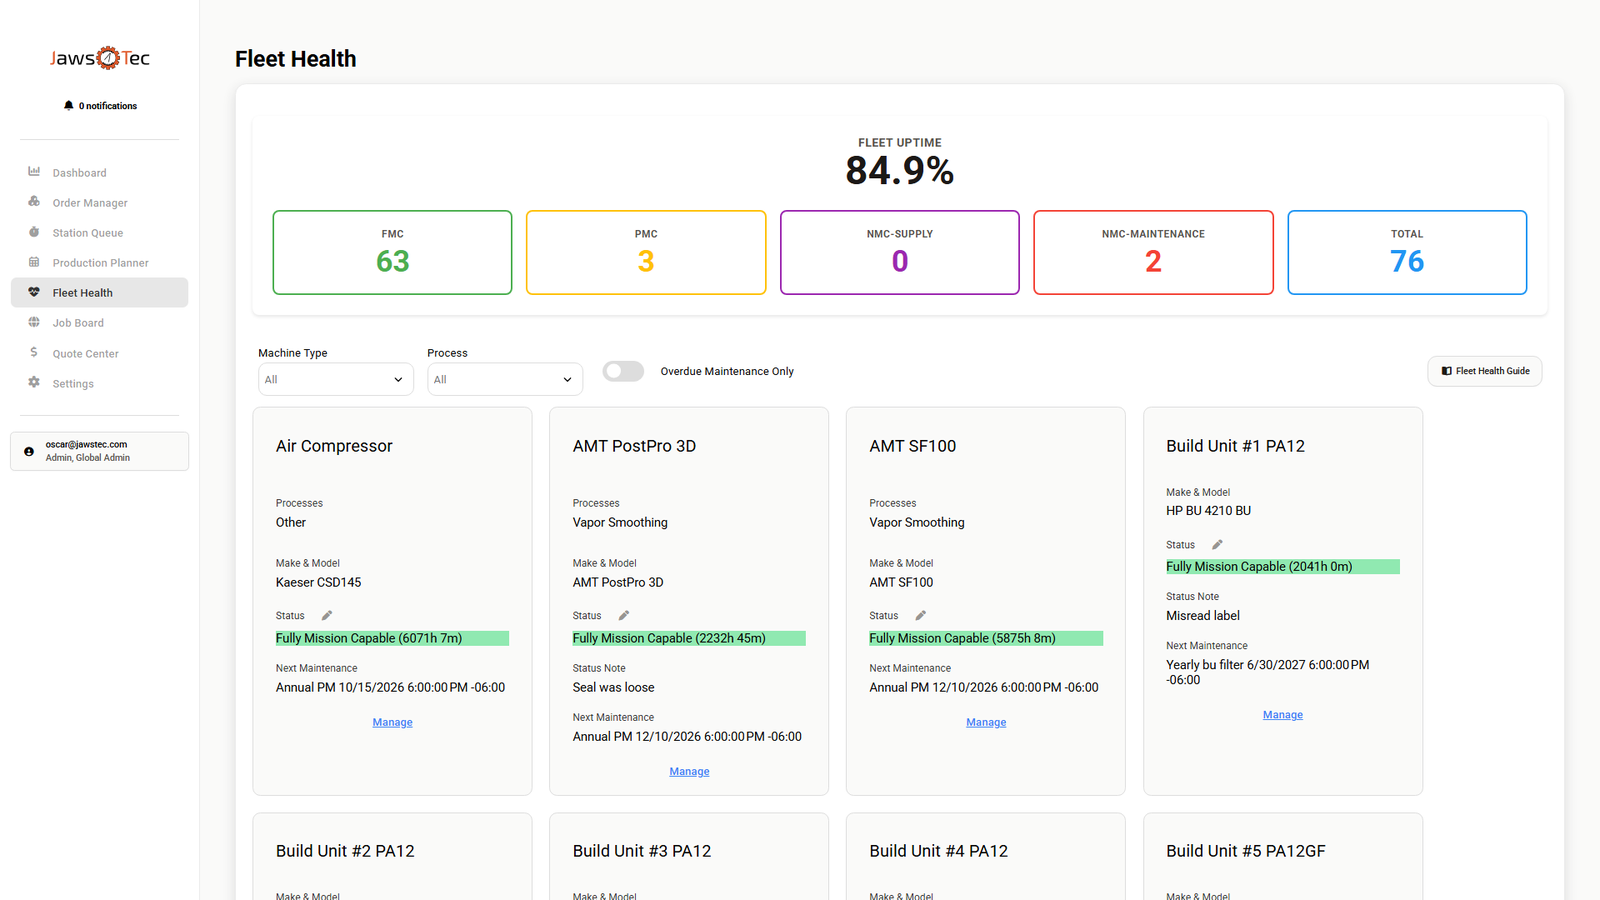Click Build Unit #1 status 2041h 0m

coord(1283,566)
